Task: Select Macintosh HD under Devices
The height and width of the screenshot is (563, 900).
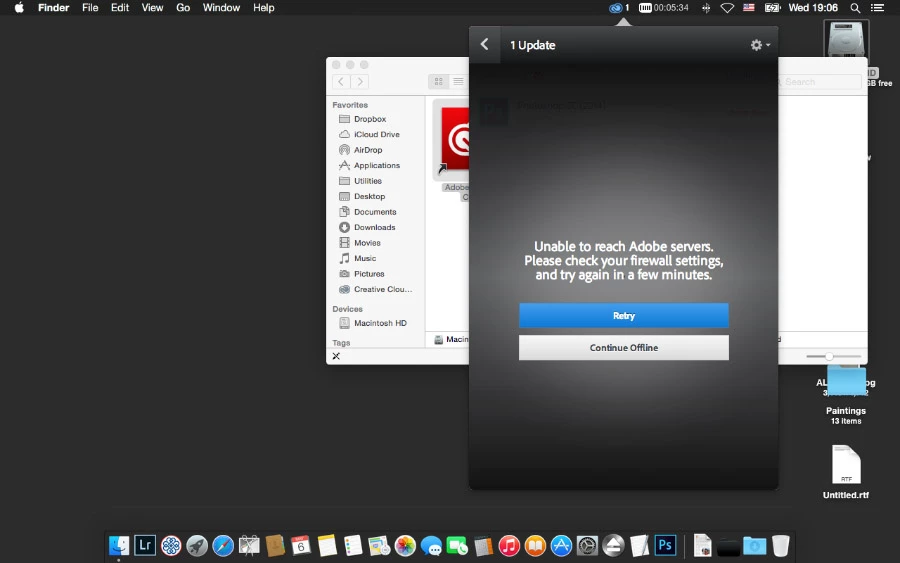Action: (x=380, y=323)
